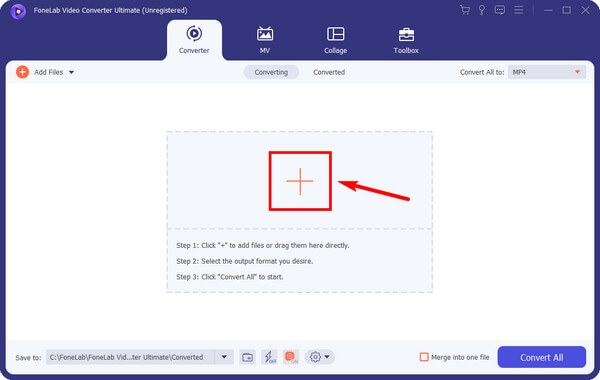Click the register key icon
The width and height of the screenshot is (600, 380).
482,10
